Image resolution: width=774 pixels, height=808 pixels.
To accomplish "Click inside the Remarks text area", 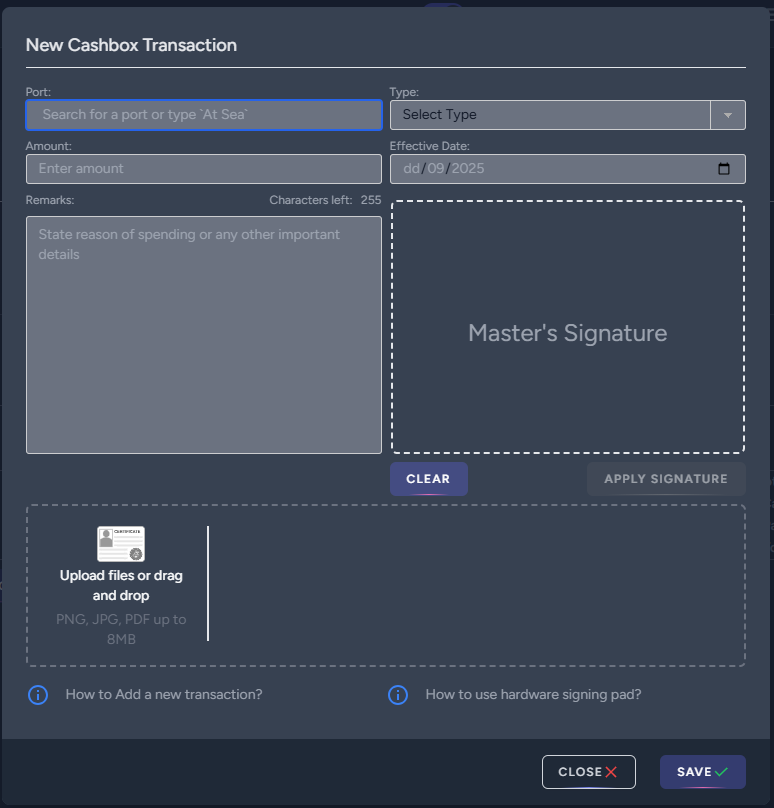I will click(x=204, y=335).
